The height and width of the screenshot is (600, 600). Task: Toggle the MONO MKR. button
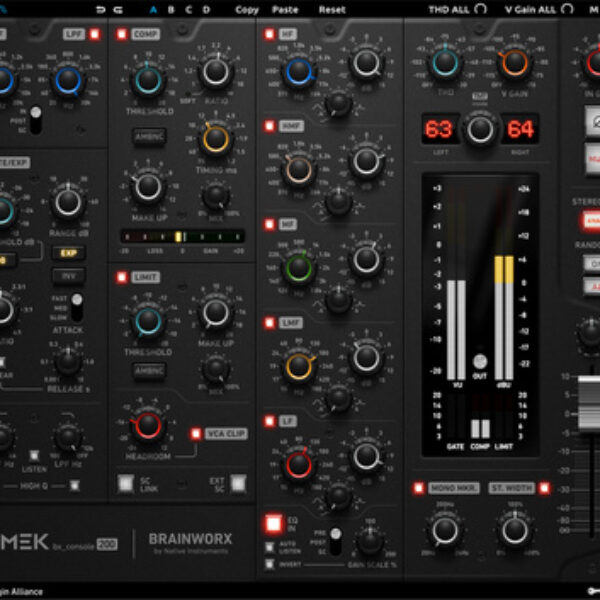coord(419,488)
